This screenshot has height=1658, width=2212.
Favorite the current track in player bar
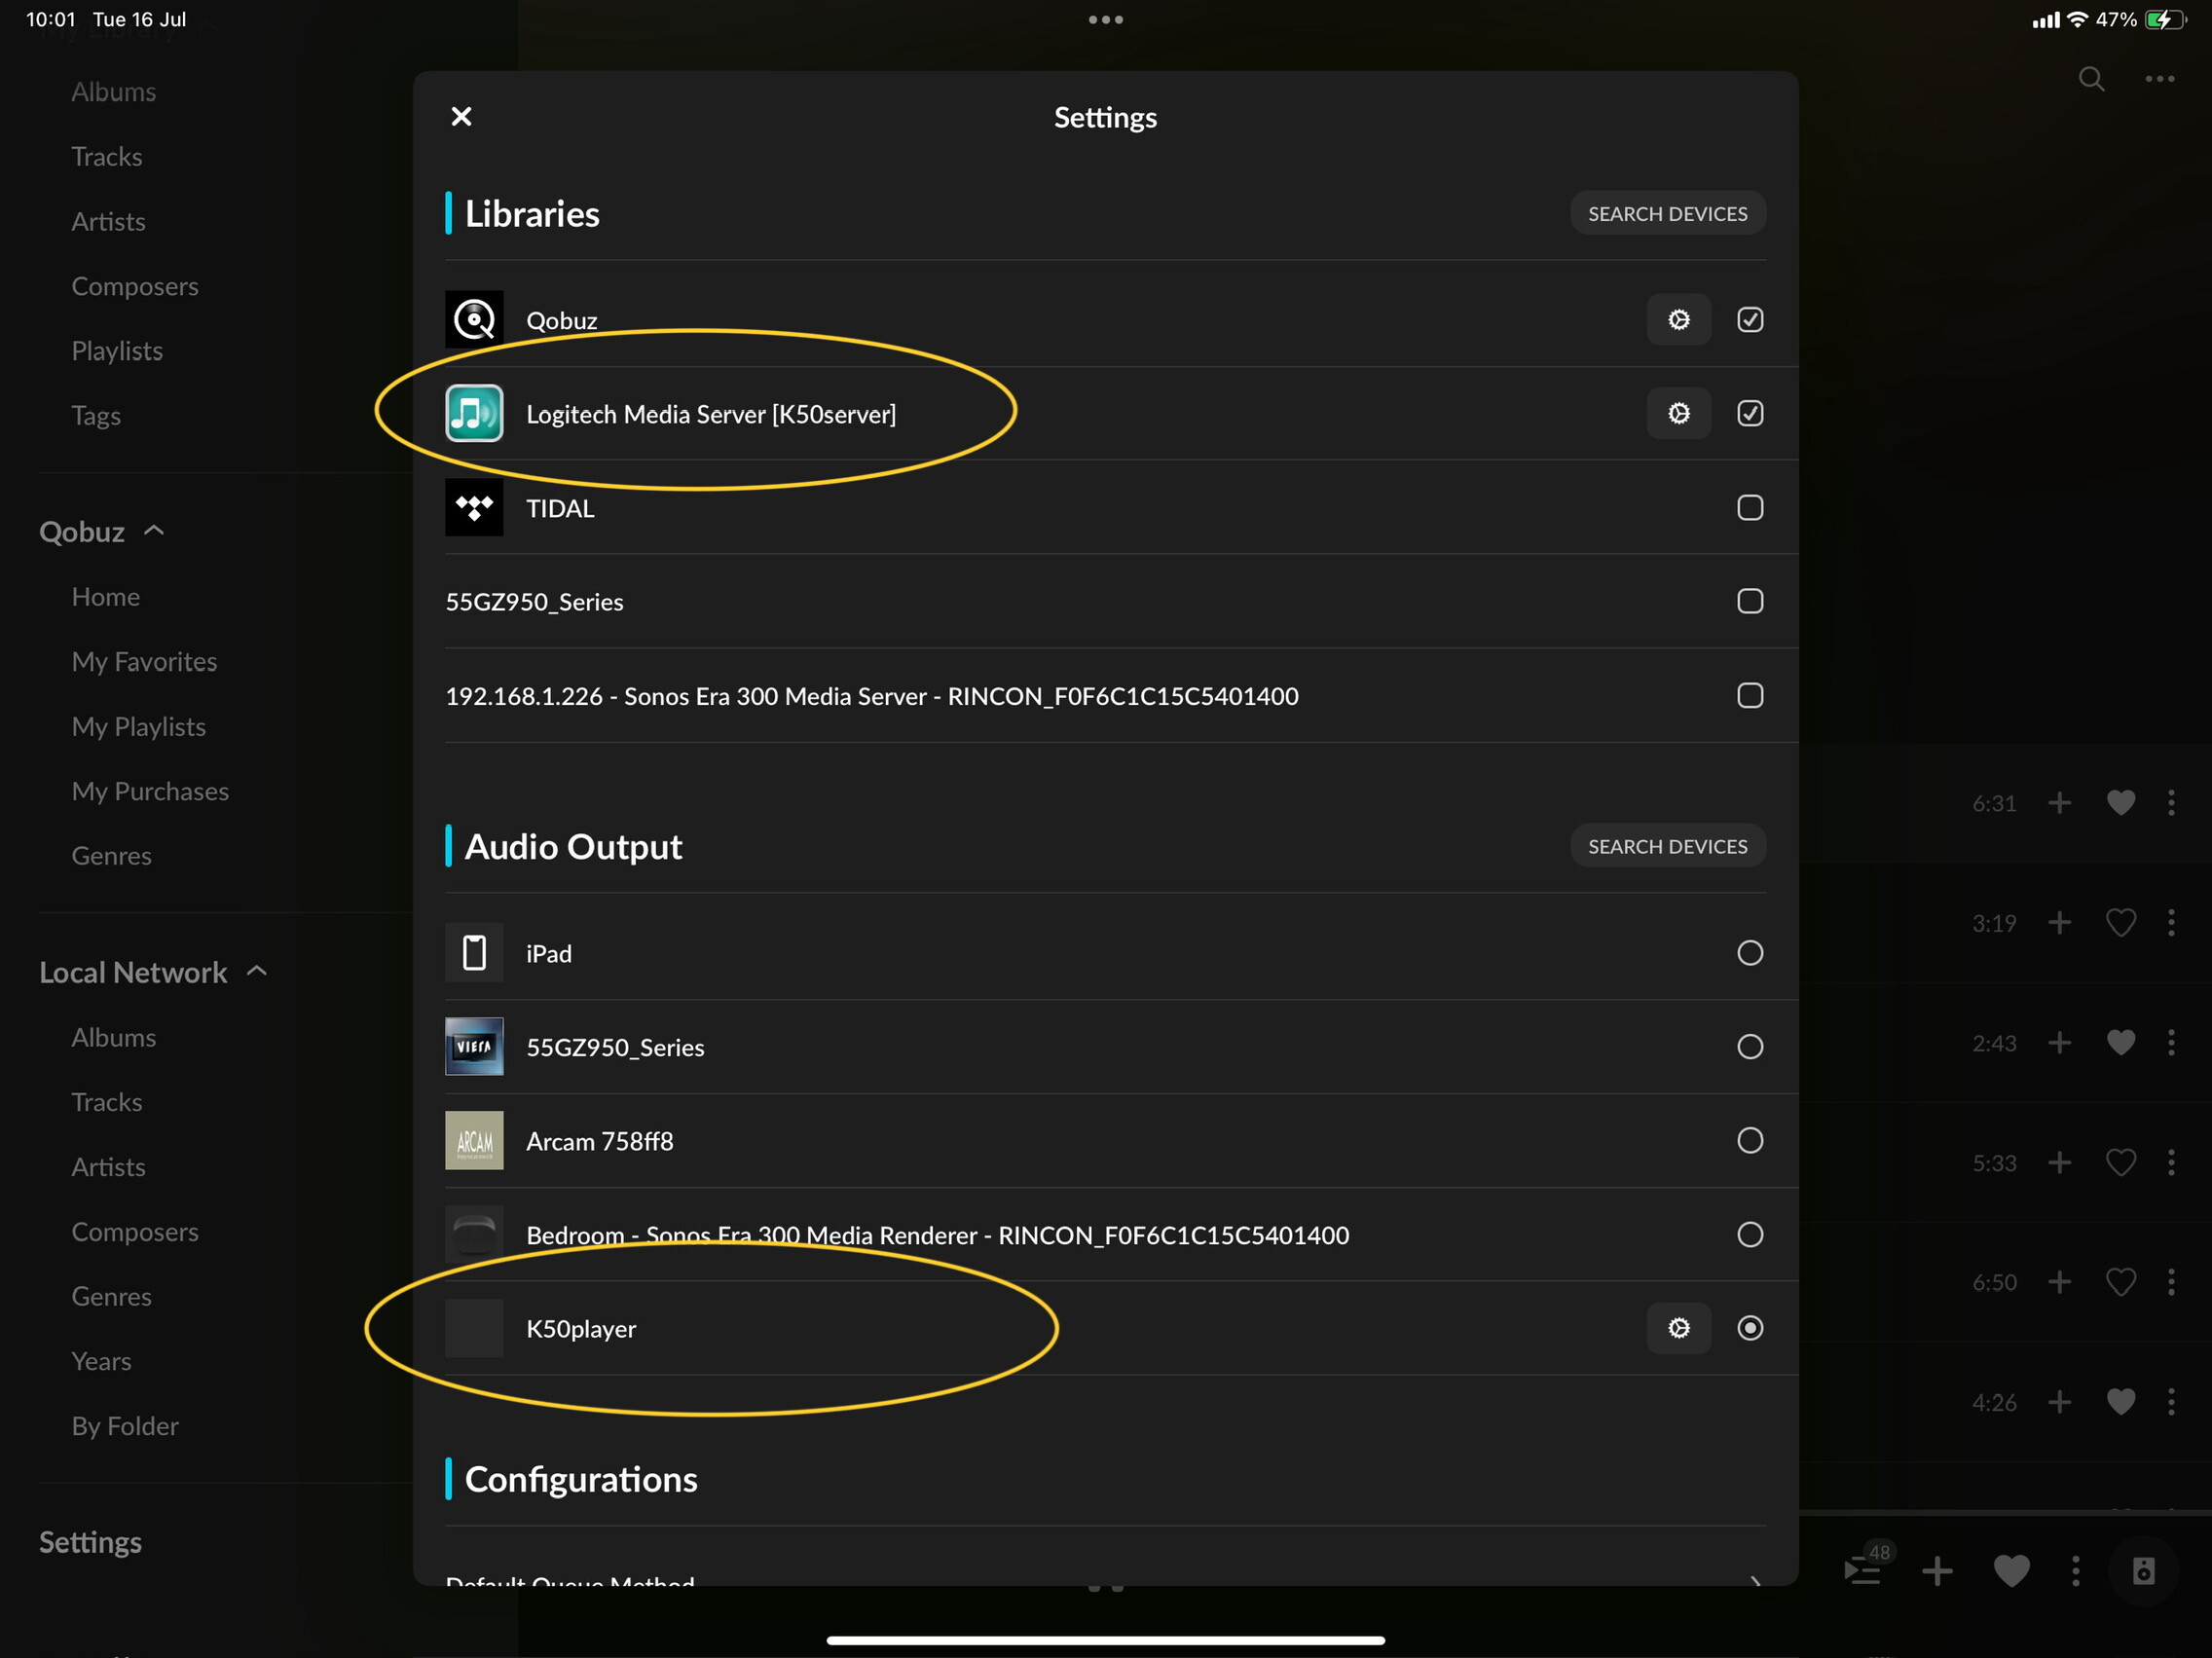pyautogui.click(x=2012, y=1571)
